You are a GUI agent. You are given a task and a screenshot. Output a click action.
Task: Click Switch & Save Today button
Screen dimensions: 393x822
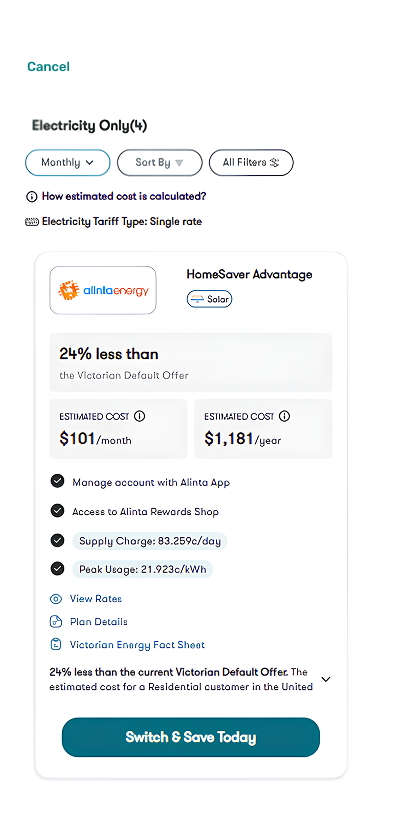[x=191, y=737]
